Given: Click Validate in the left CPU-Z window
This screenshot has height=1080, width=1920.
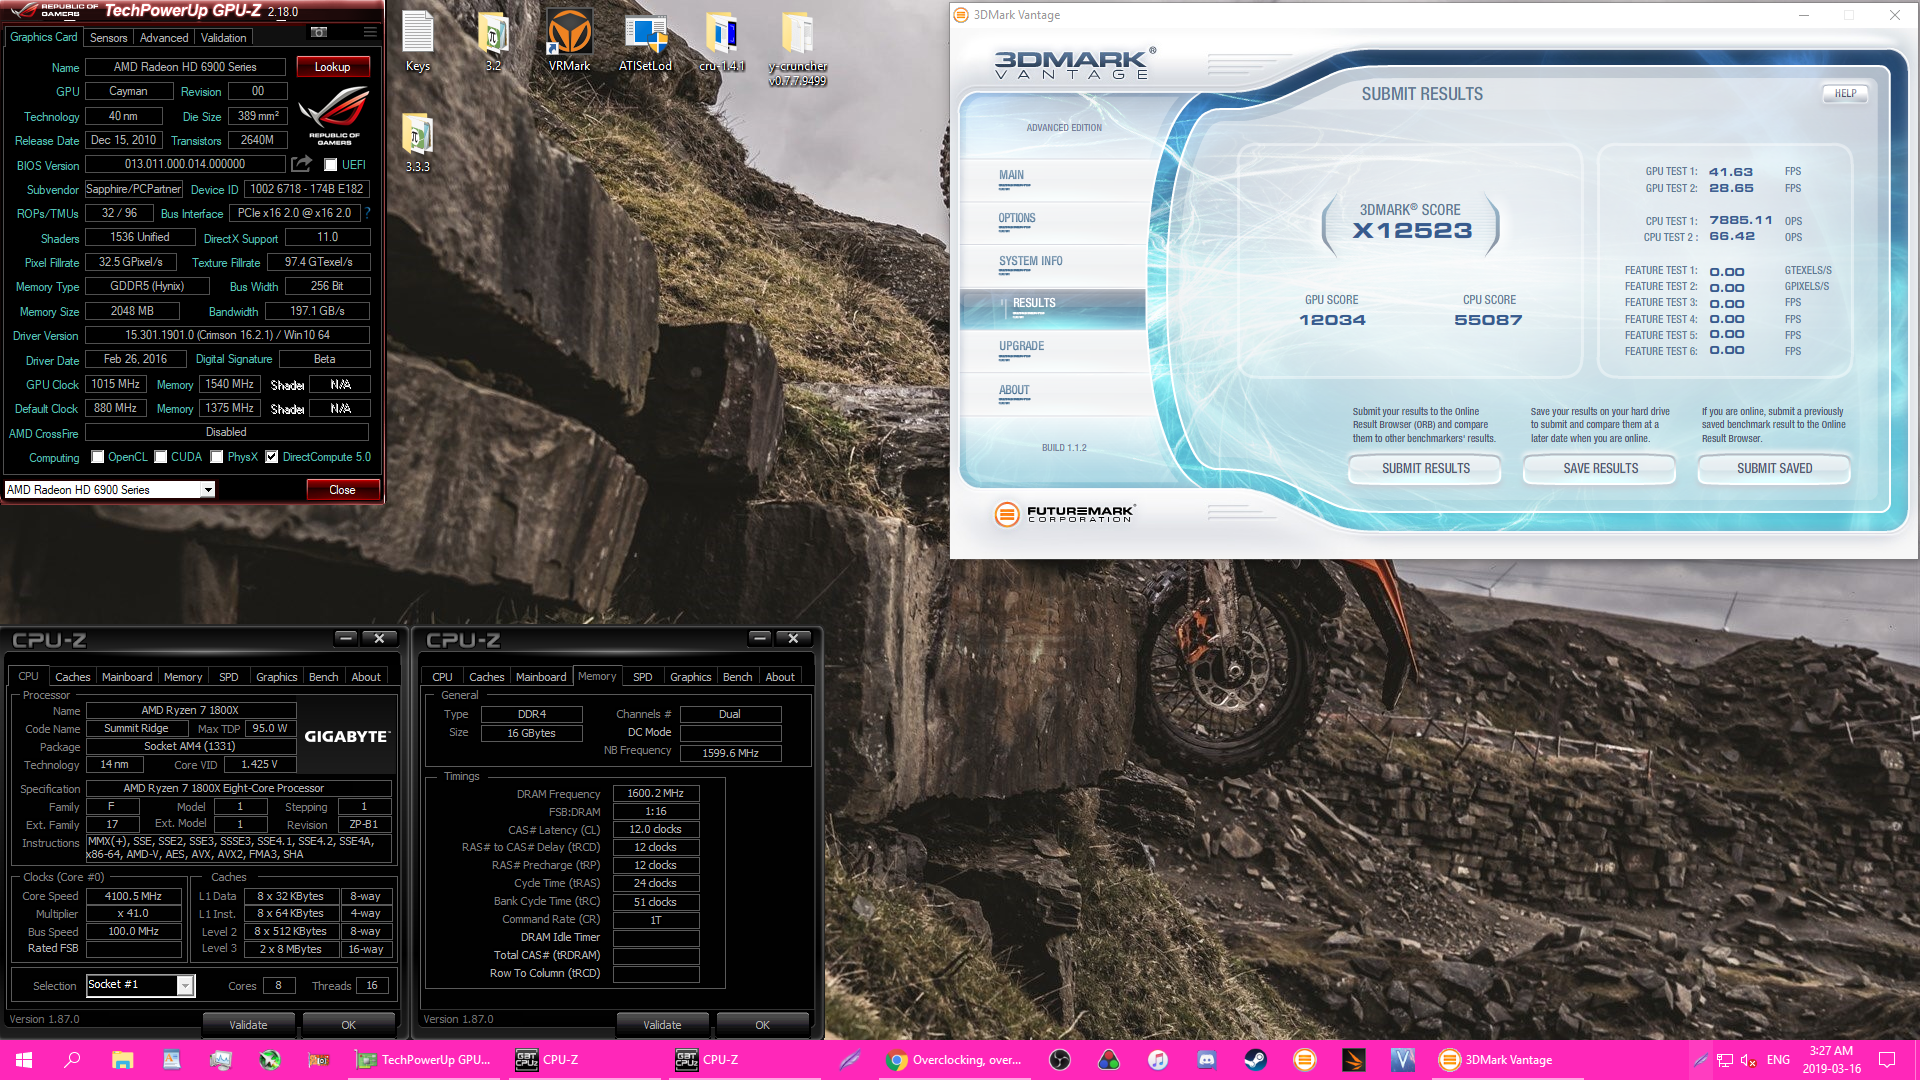Looking at the screenshot, I should click(x=248, y=1024).
